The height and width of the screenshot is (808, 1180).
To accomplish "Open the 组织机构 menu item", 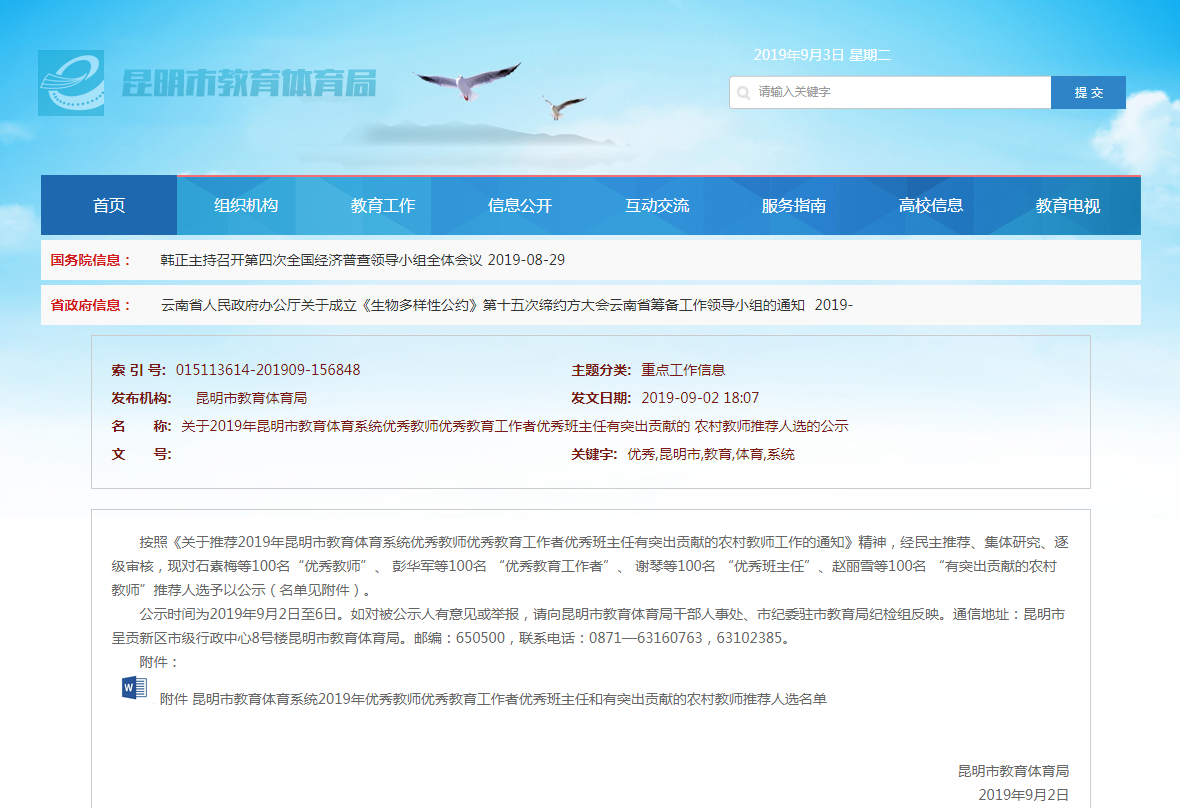I will [246, 206].
